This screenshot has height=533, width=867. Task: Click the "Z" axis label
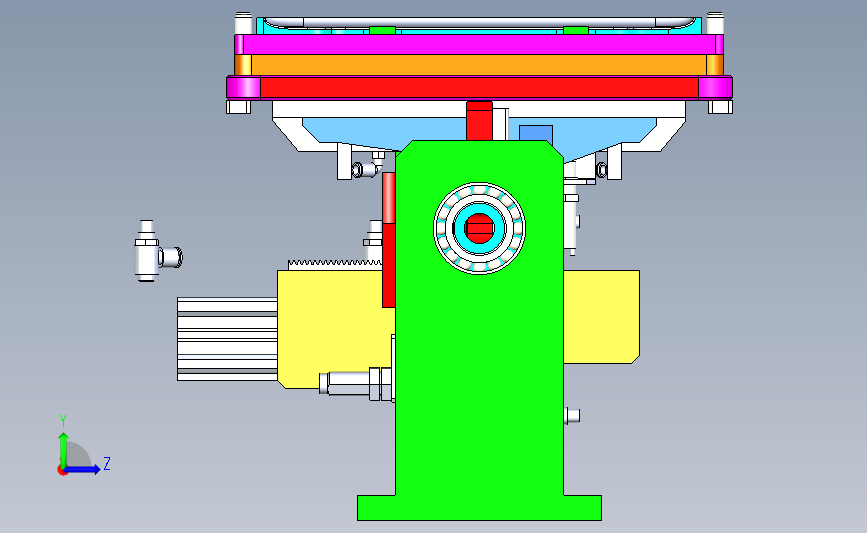(107, 463)
